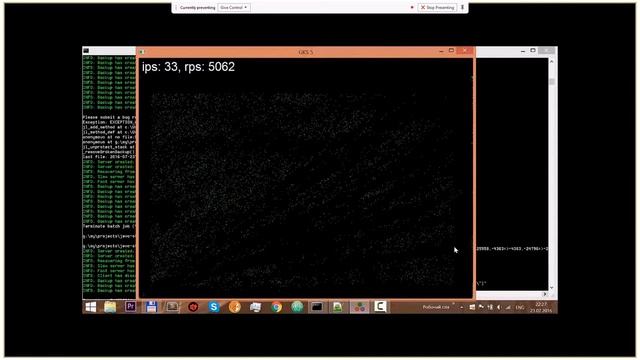Viewport: 640px width, 360px height.
Task: Open Google Chrome from the taskbar
Action: pos(276,307)
